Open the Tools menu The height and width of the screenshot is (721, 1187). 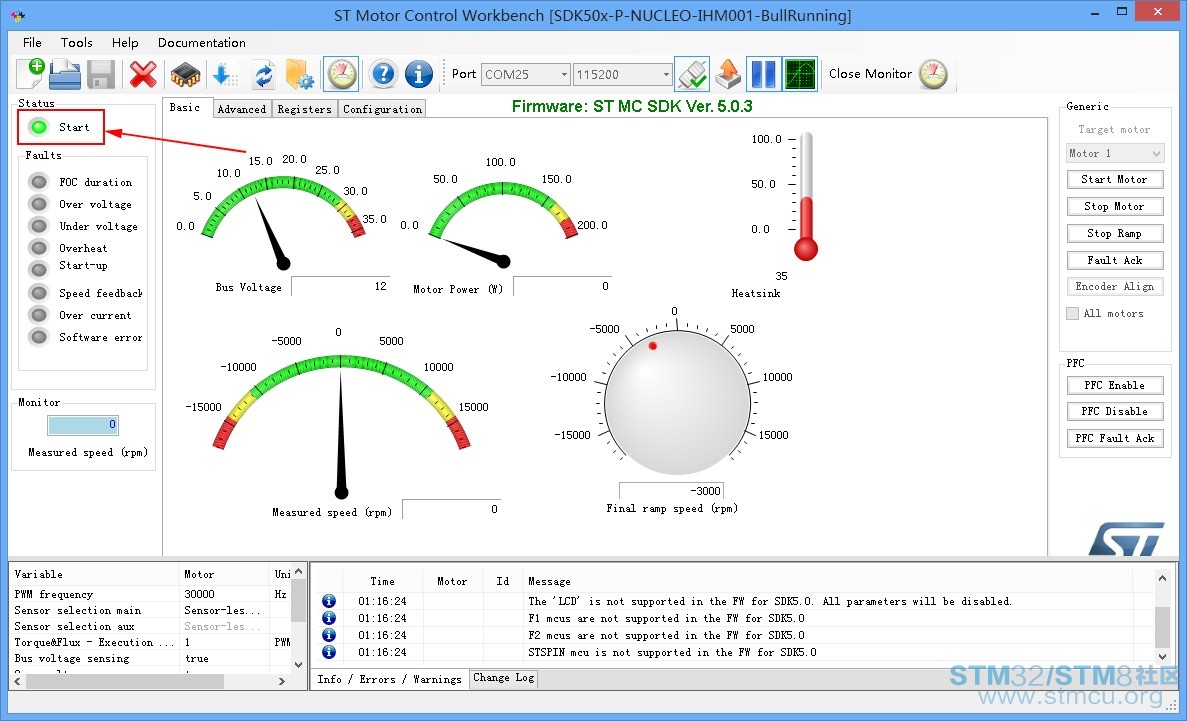pos(76,42)
